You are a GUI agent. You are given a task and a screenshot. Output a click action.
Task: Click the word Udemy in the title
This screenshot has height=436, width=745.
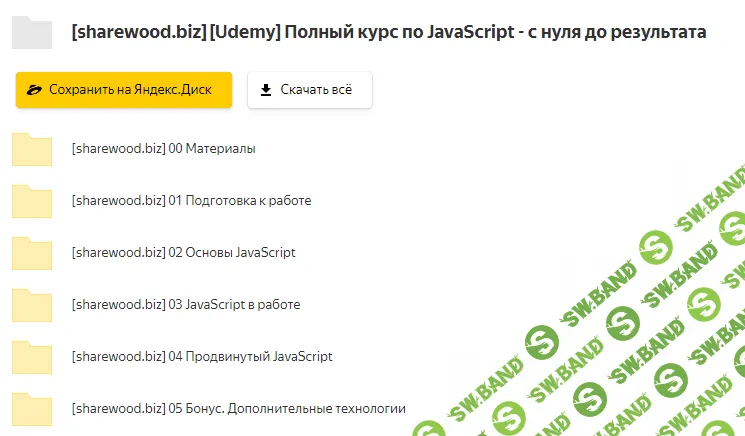(x=245, y=32)
